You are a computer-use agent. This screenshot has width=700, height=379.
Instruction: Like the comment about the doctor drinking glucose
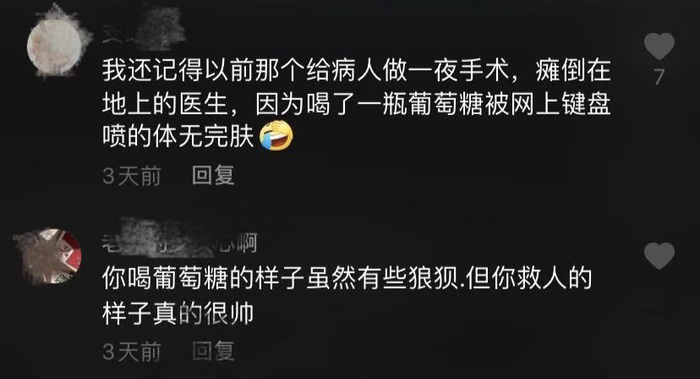659,46
